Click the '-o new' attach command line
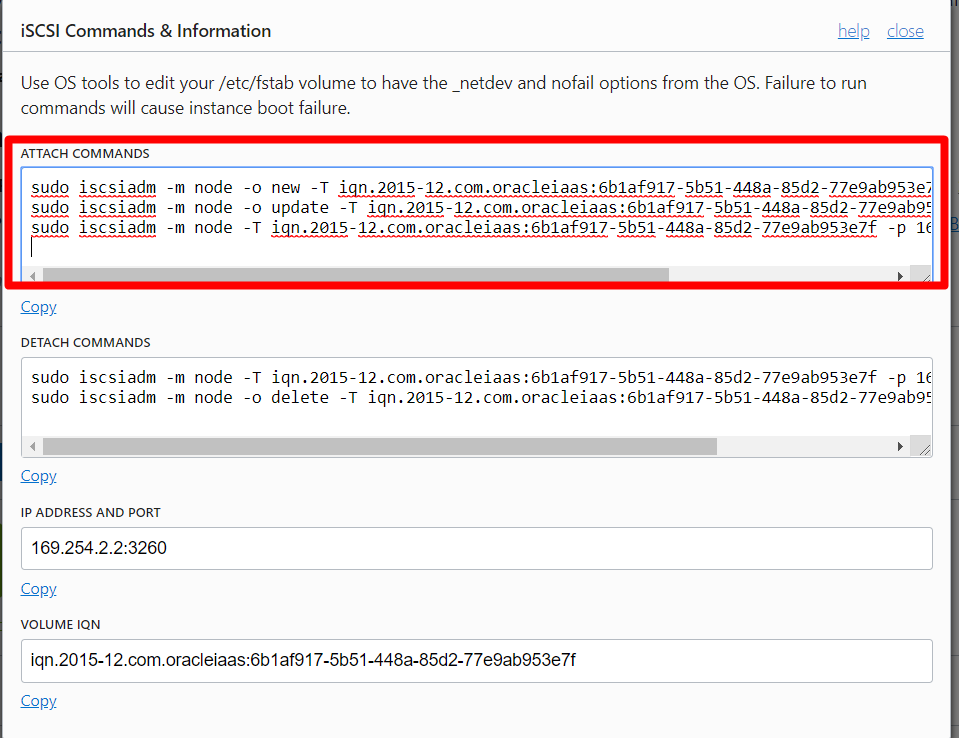 pos(481,188)
